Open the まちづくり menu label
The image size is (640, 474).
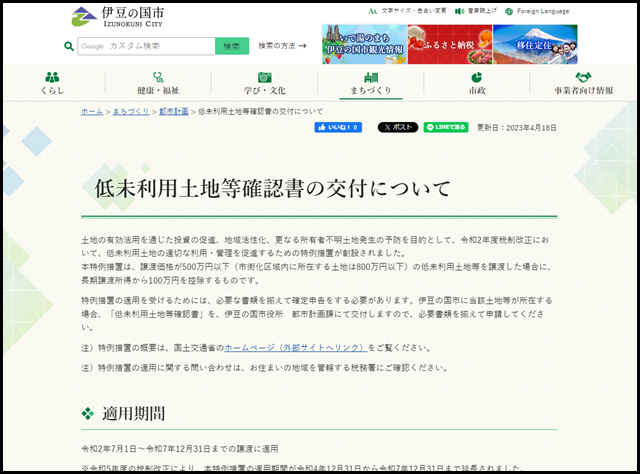click(x=371, y=90)
